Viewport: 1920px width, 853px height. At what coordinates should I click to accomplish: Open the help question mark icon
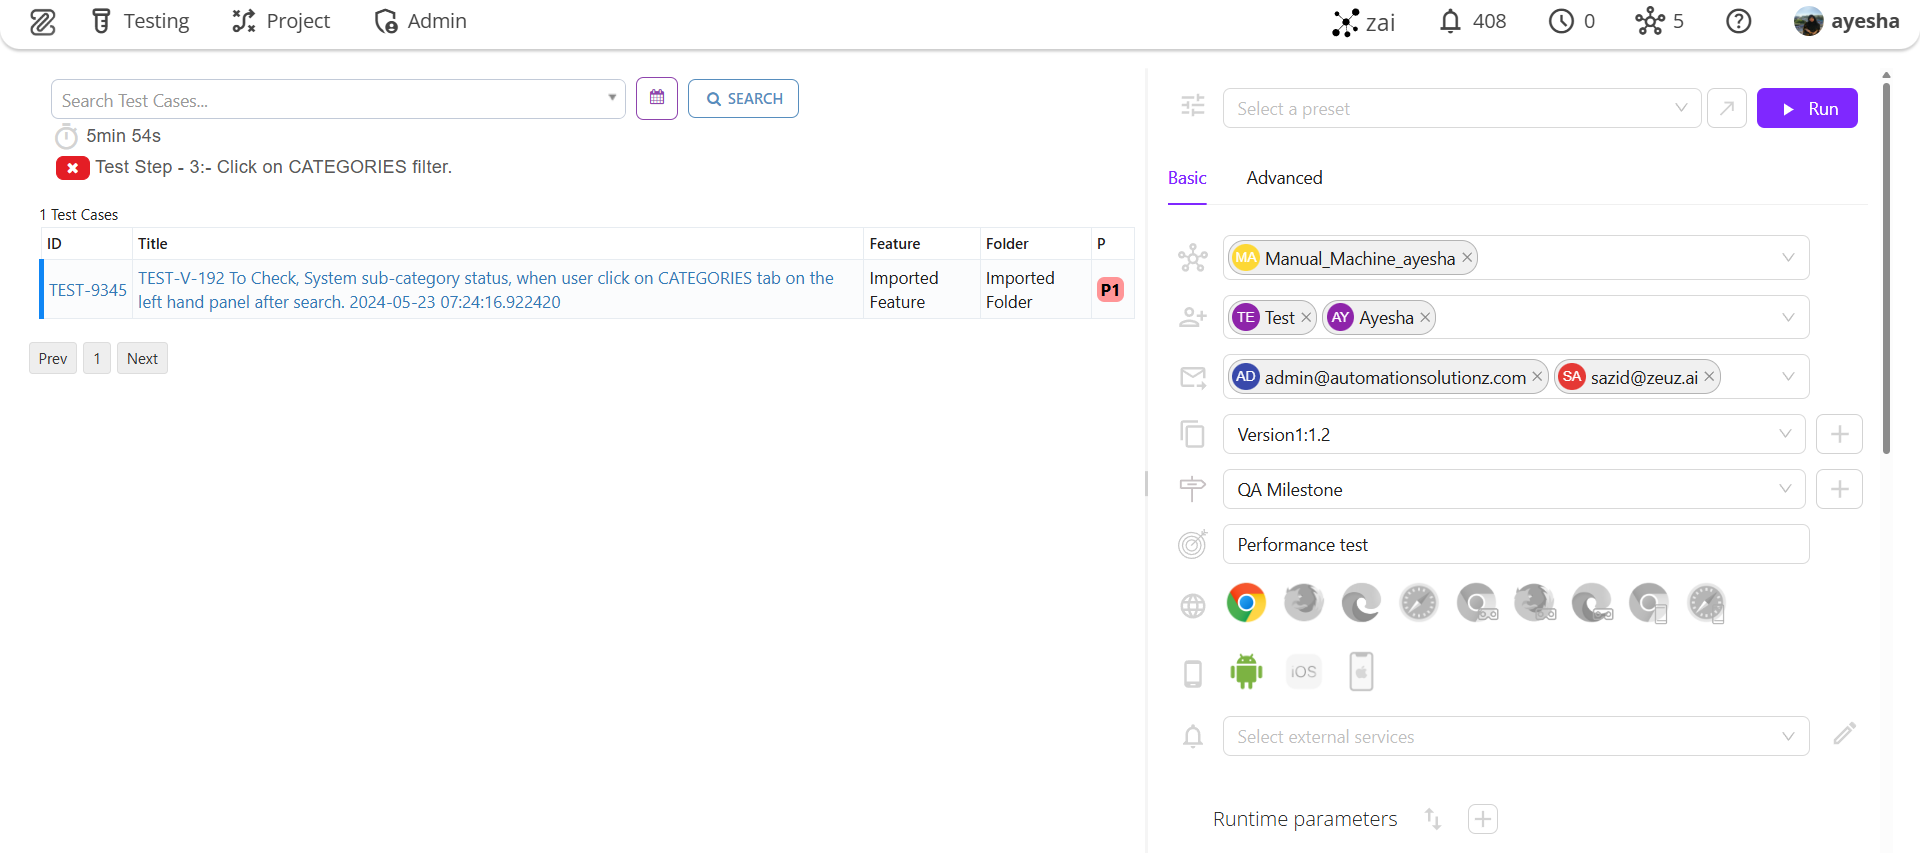[x=1738, y=22]
